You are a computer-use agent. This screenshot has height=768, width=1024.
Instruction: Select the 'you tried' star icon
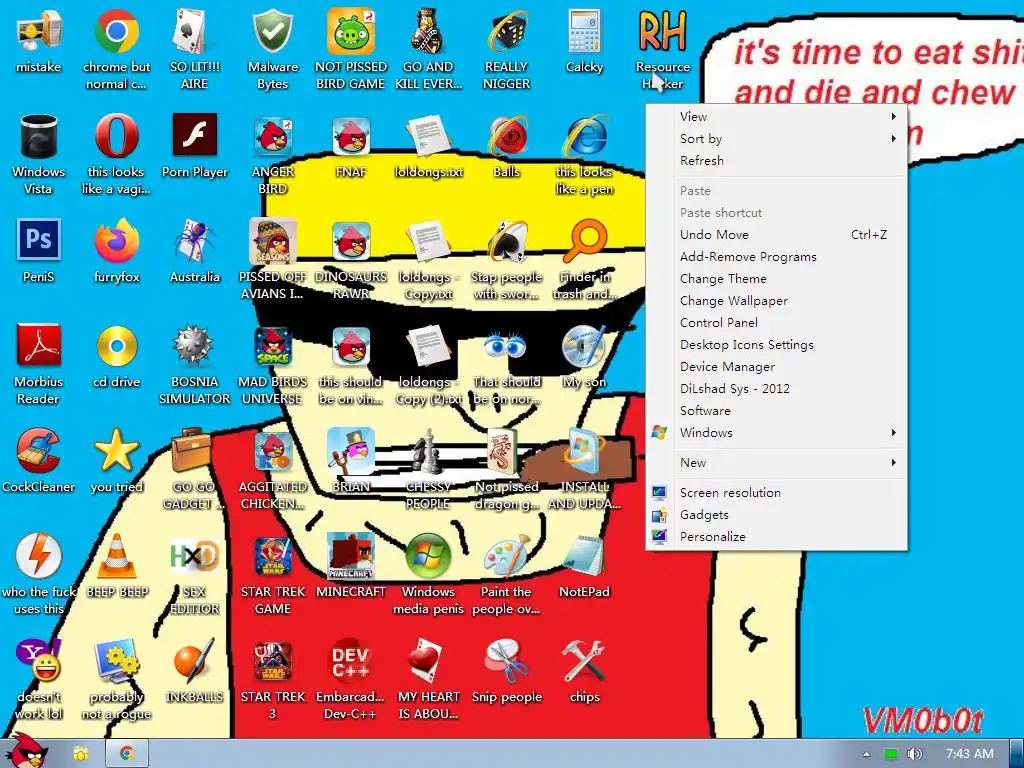click(x=116, y=451)
